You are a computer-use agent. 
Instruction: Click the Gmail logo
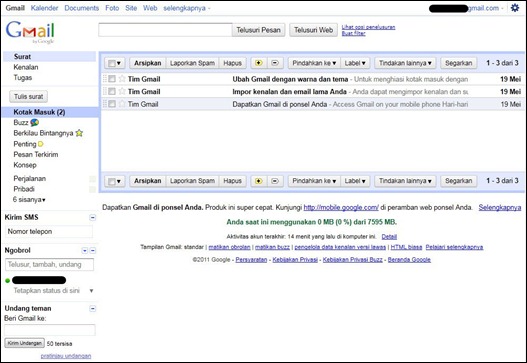[x=30, y=32]
